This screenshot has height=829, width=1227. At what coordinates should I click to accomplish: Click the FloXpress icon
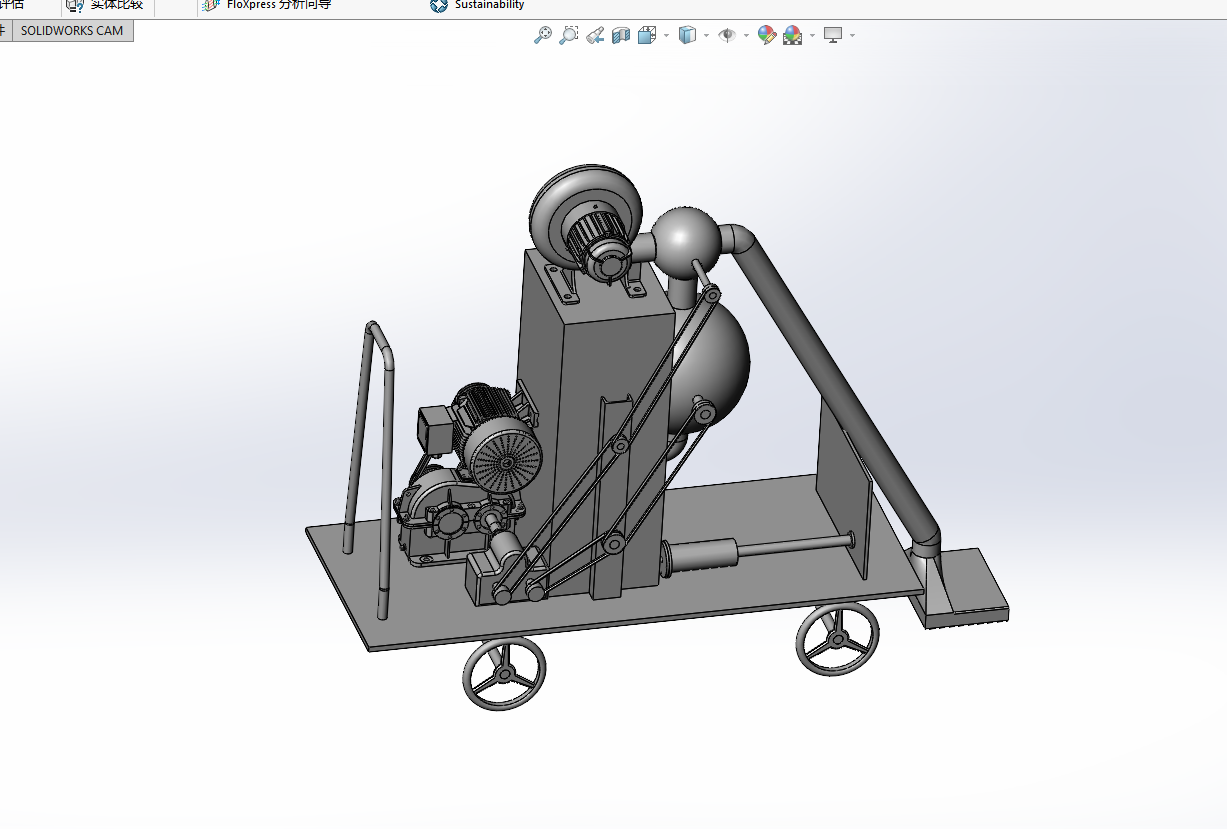[210, 5]
